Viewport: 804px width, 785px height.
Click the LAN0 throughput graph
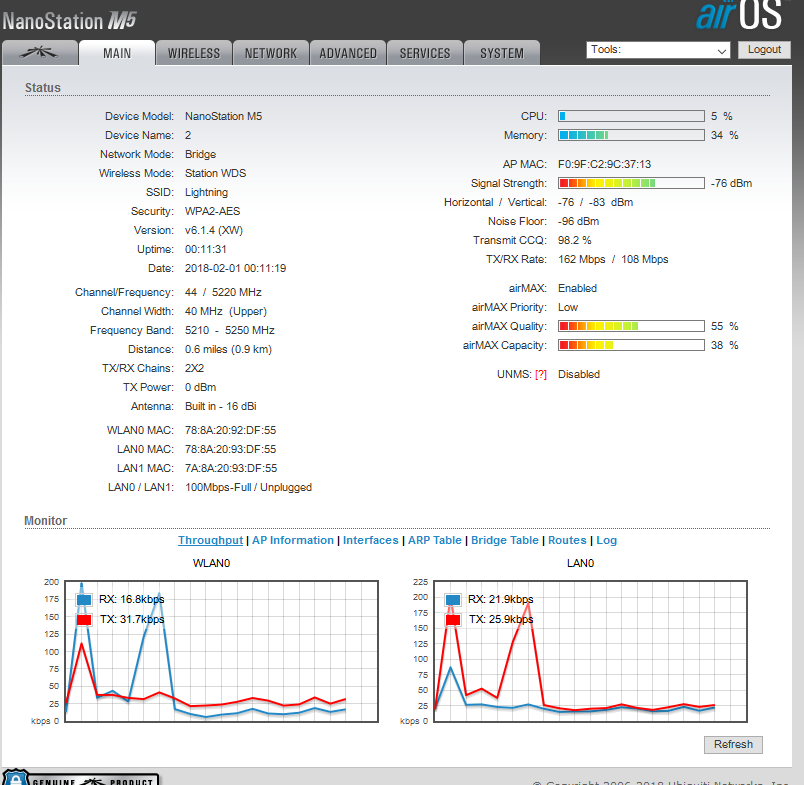590,651
